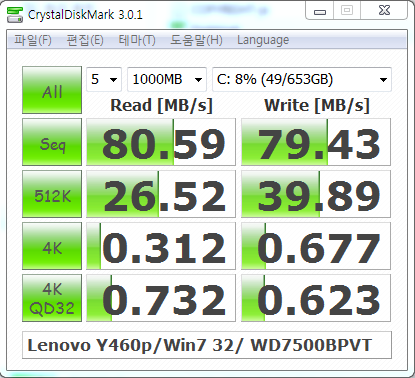Start the 512K random test

[x=52, y=194]
